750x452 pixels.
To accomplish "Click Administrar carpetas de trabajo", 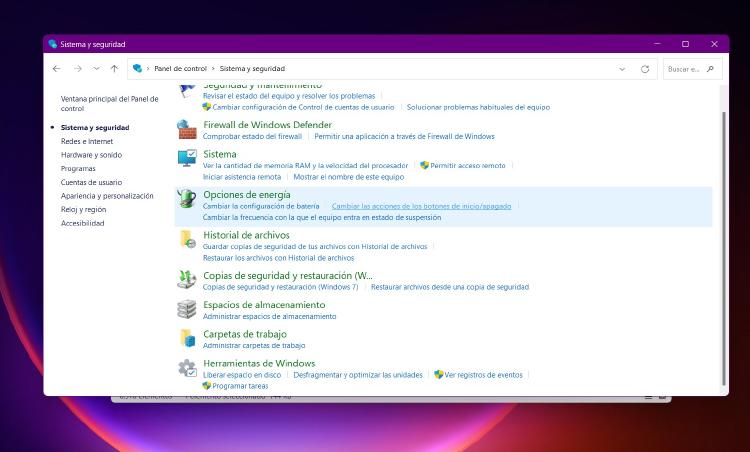I will [x=254, y=345].
